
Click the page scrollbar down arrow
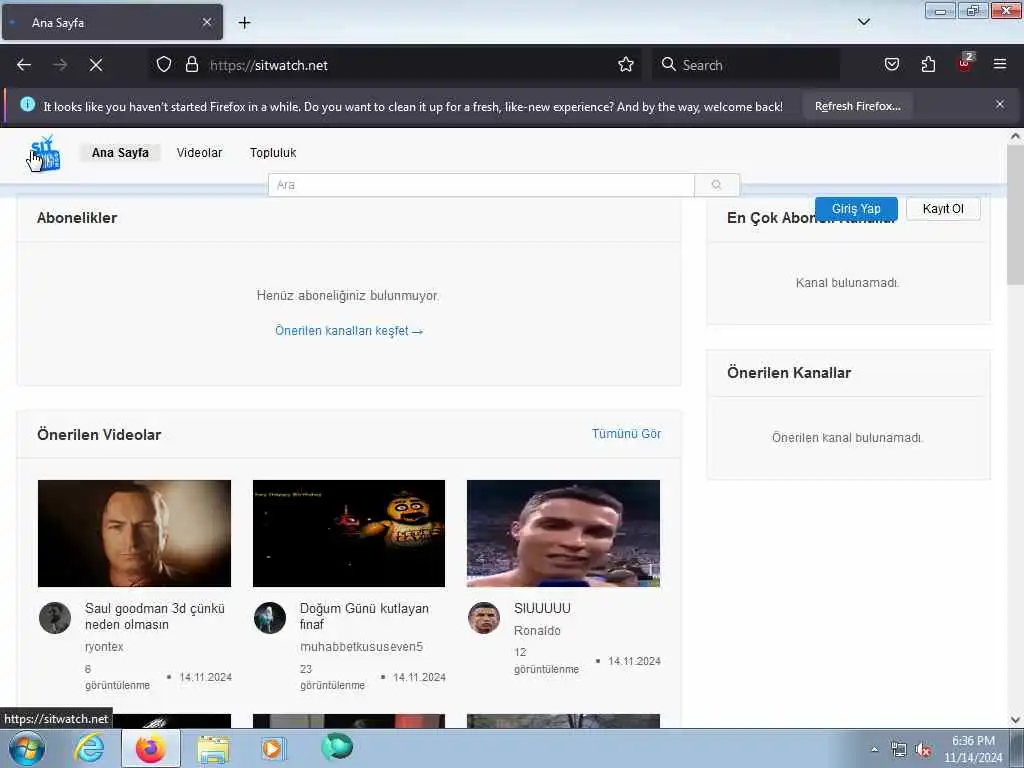(1015, 720)
